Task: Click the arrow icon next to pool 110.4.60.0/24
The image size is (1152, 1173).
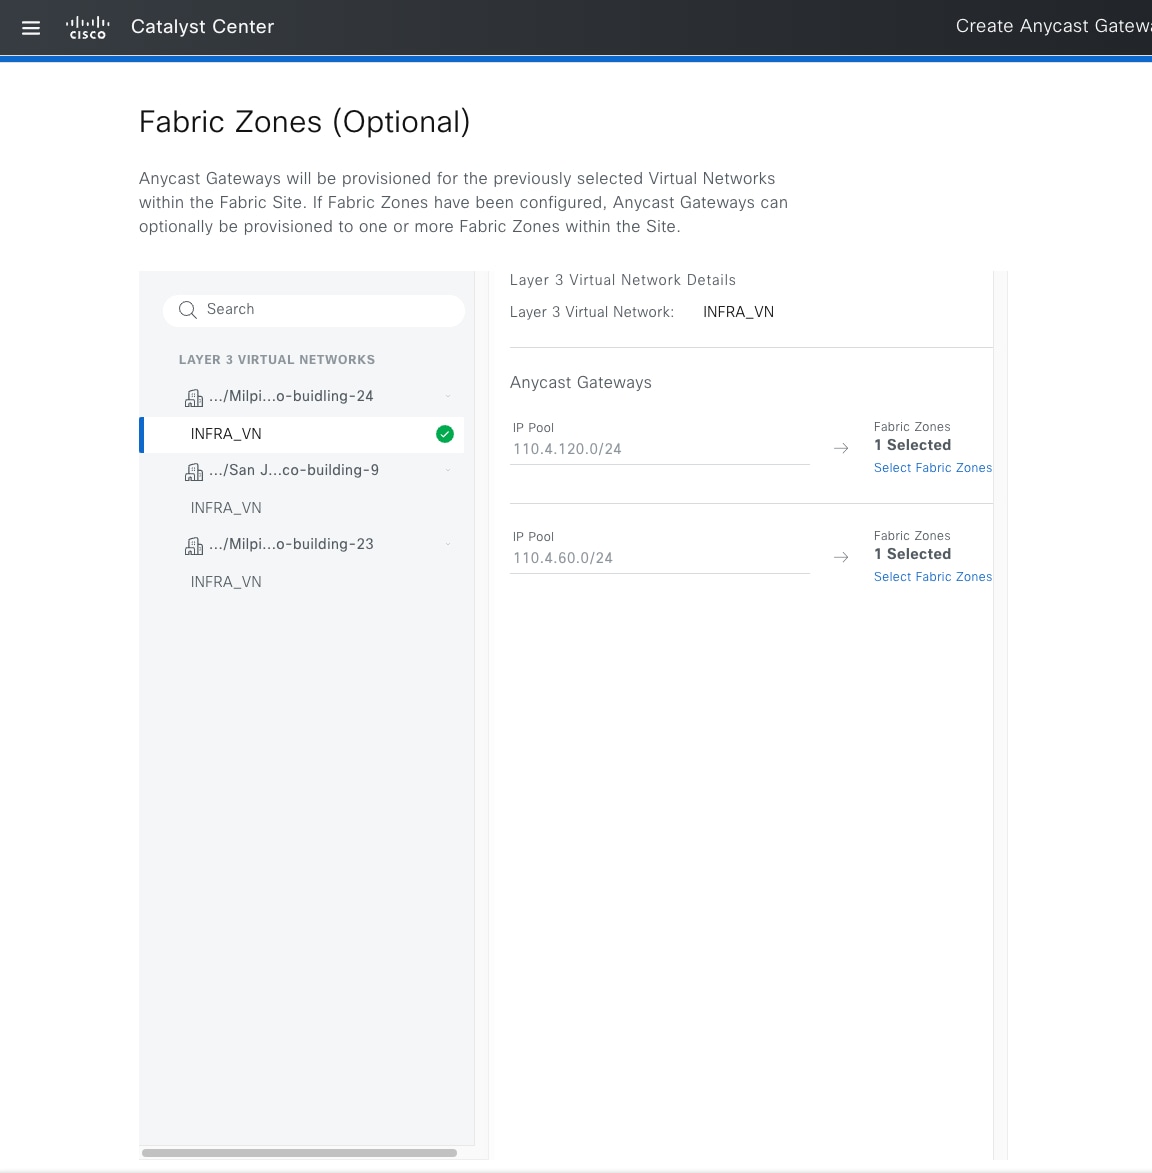Action: tap(840, 557)
